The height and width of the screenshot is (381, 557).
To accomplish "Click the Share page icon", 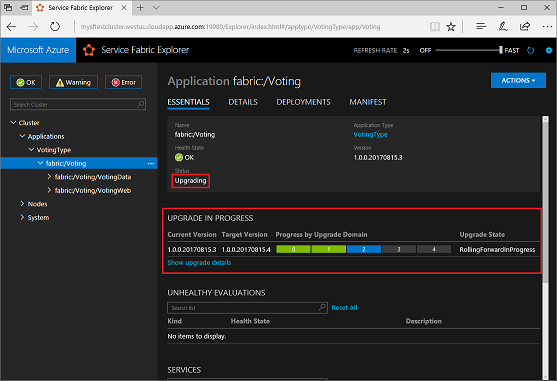I will [525, 26].
